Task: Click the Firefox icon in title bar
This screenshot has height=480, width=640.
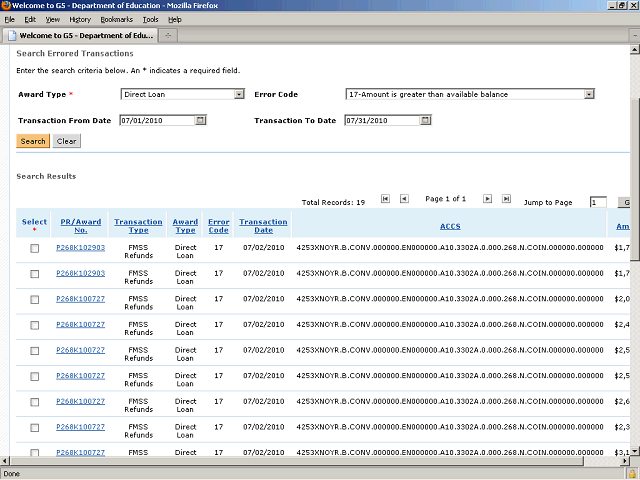Action: 7,6
